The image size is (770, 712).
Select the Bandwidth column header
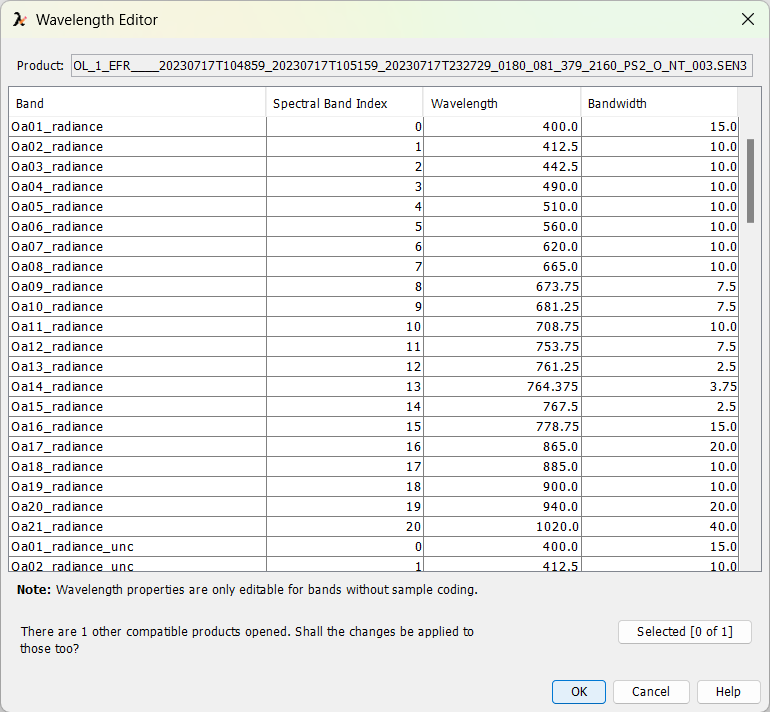(659, 103)
